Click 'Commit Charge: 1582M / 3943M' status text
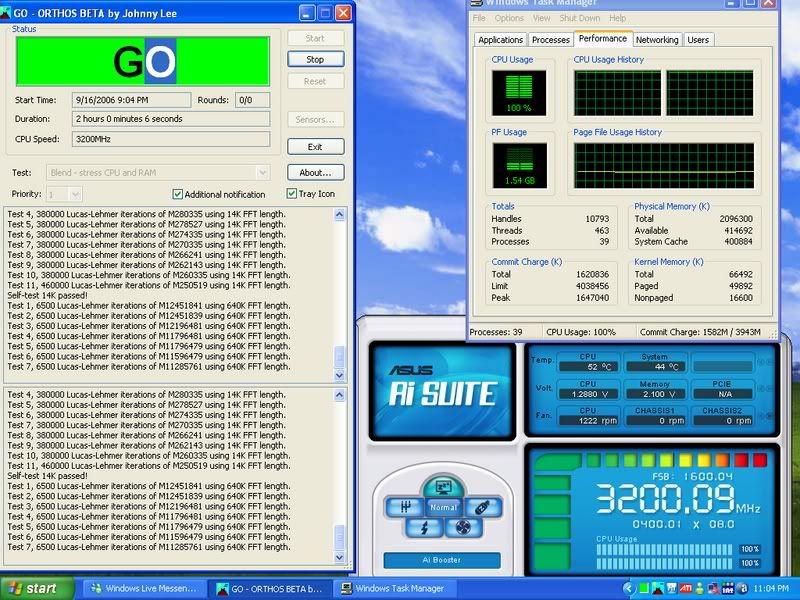Screen dimensions: 800x600 click(700, 332)
